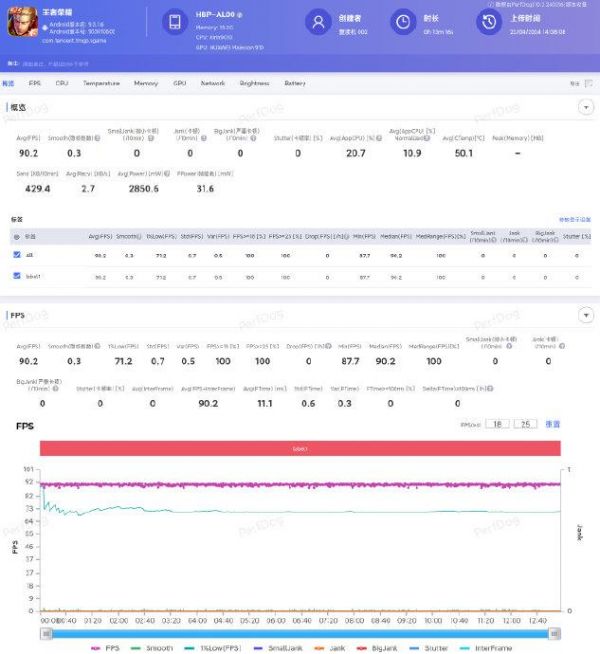Click the blue timeline range slider below chart
The height and width of the screenshot is (654, 600).
300,633
